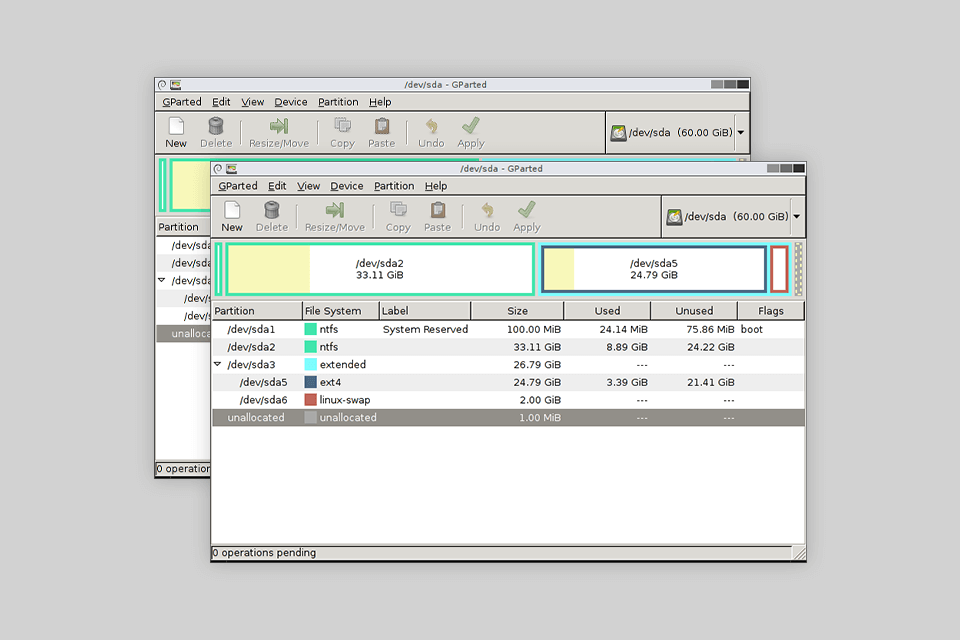Click Copy icon in front window toolbar
This screenshot has width=960, height=640.
tap(398, 210)
